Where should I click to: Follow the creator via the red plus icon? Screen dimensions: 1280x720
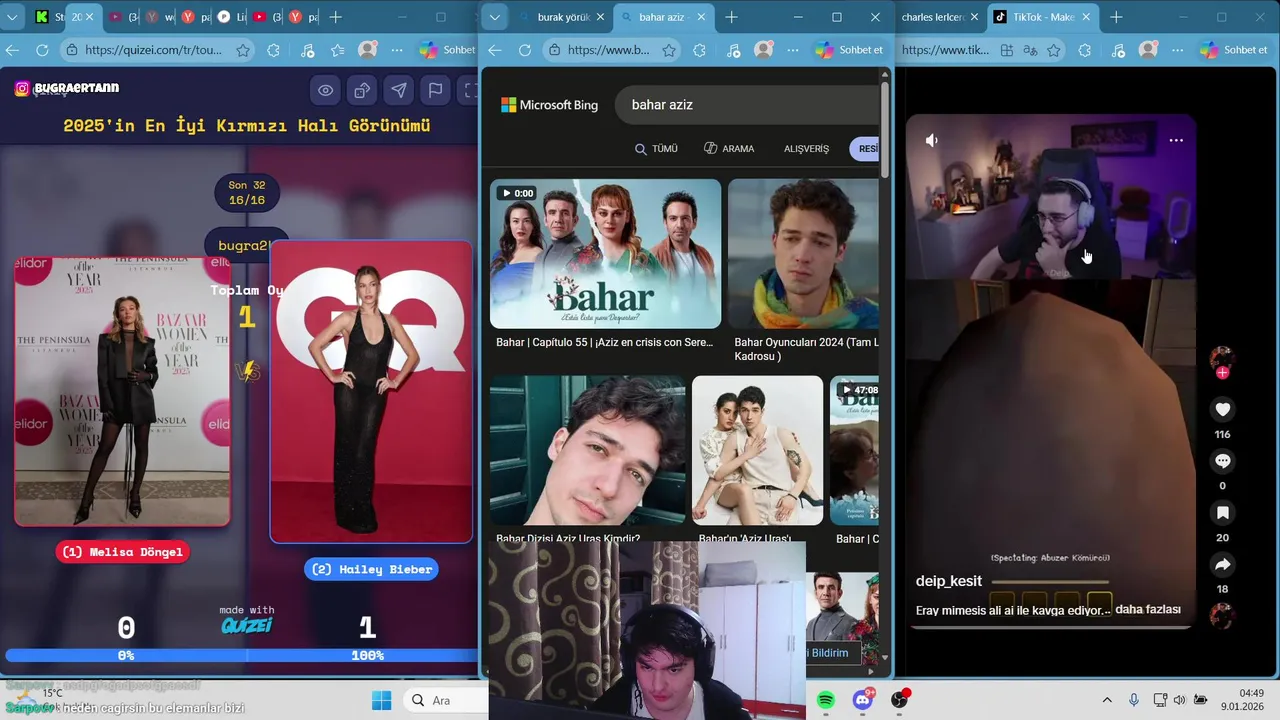(1222, 373)
